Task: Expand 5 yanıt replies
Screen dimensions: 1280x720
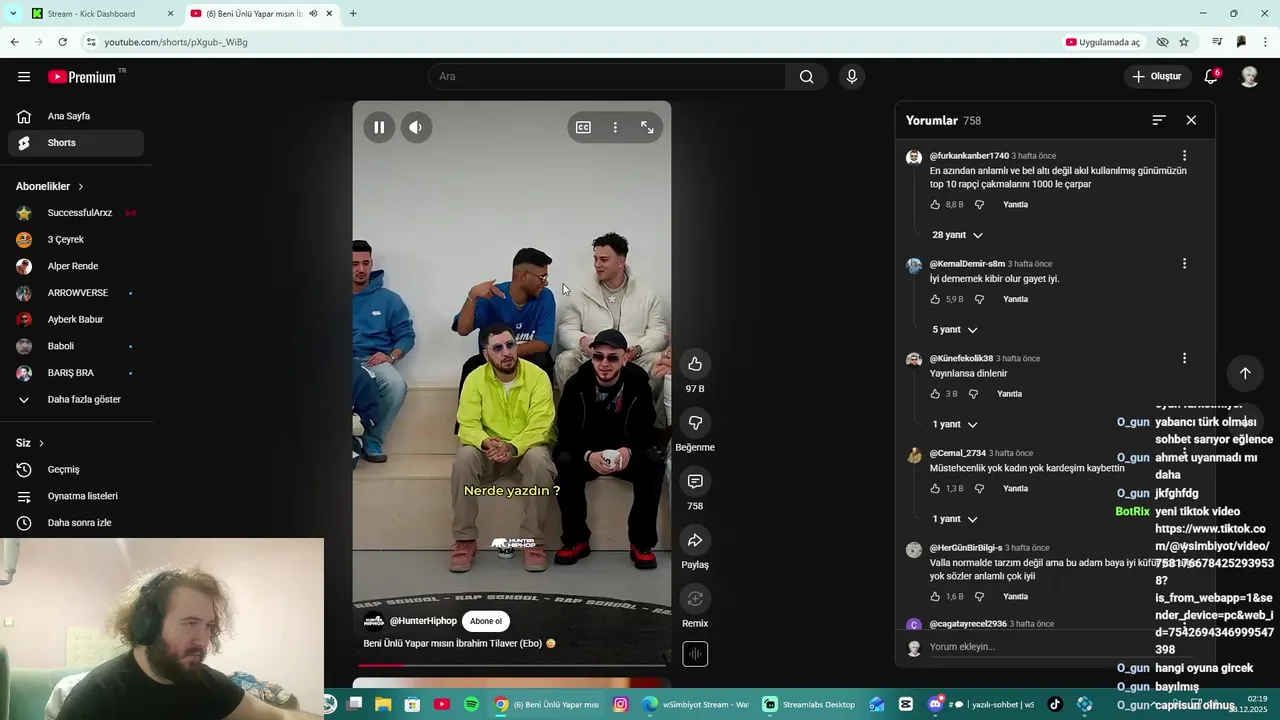Action: click(x=955, y=330)
